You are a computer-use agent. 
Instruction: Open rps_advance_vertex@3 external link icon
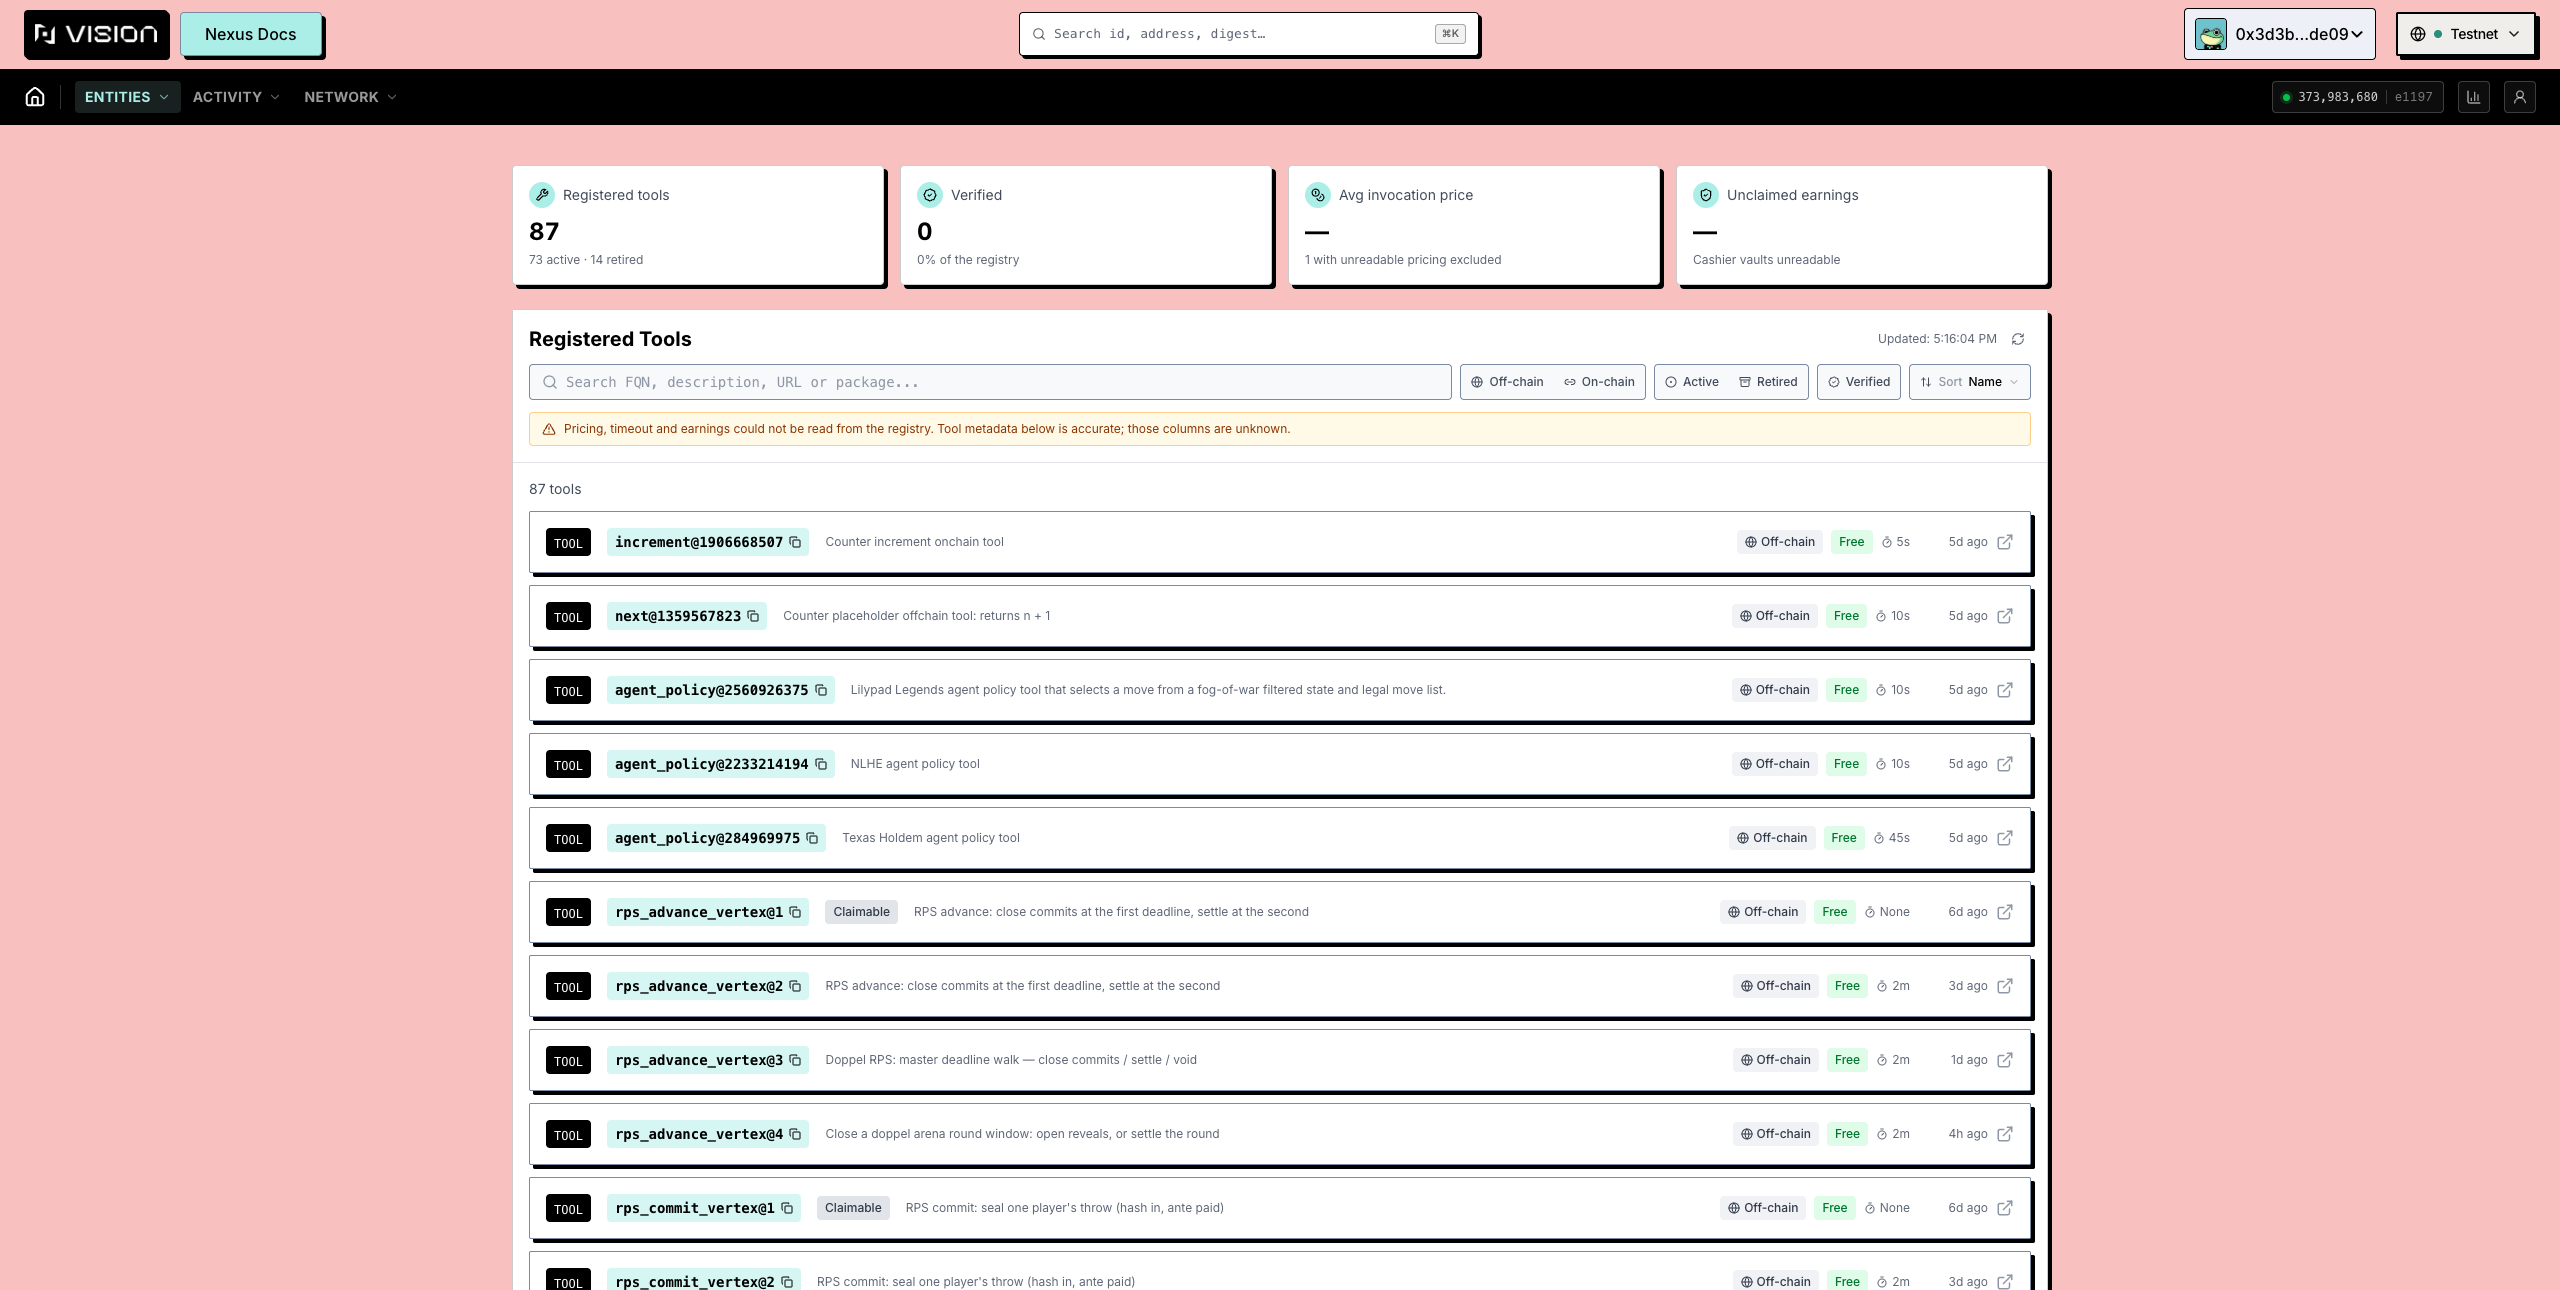tap(2005, 1060)
